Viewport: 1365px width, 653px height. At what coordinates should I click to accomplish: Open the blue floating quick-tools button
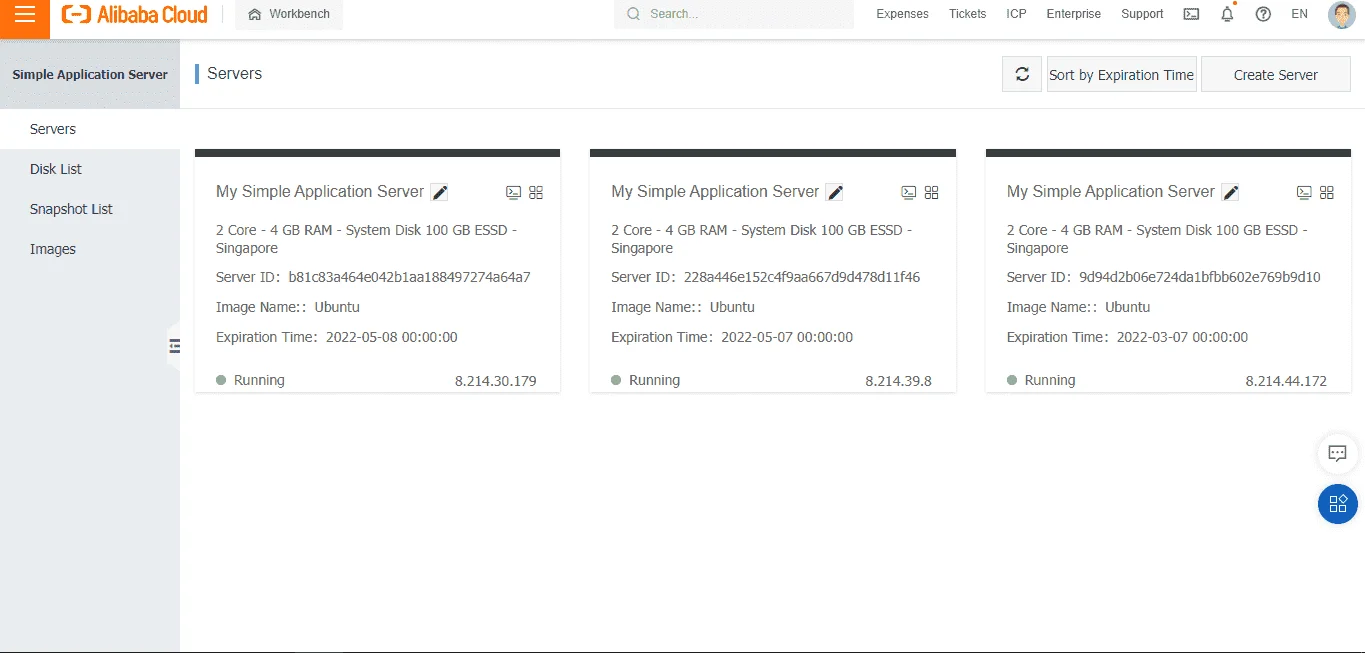[x=1337, y=504]
